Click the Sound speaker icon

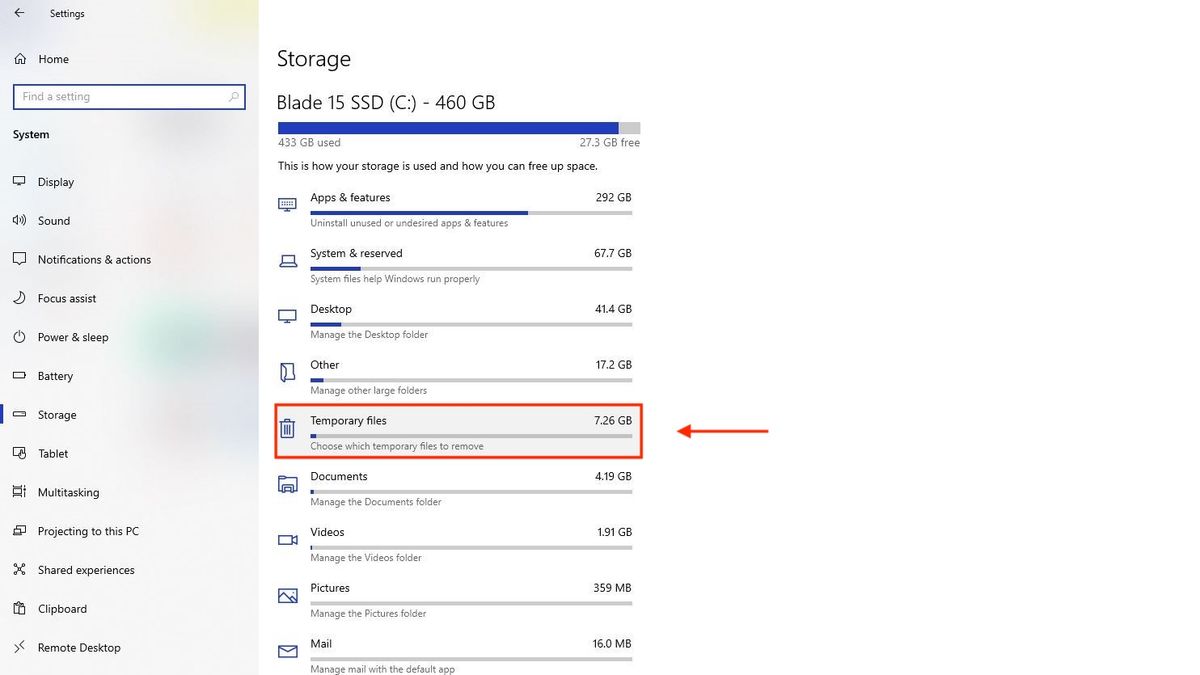pos(21,220)
